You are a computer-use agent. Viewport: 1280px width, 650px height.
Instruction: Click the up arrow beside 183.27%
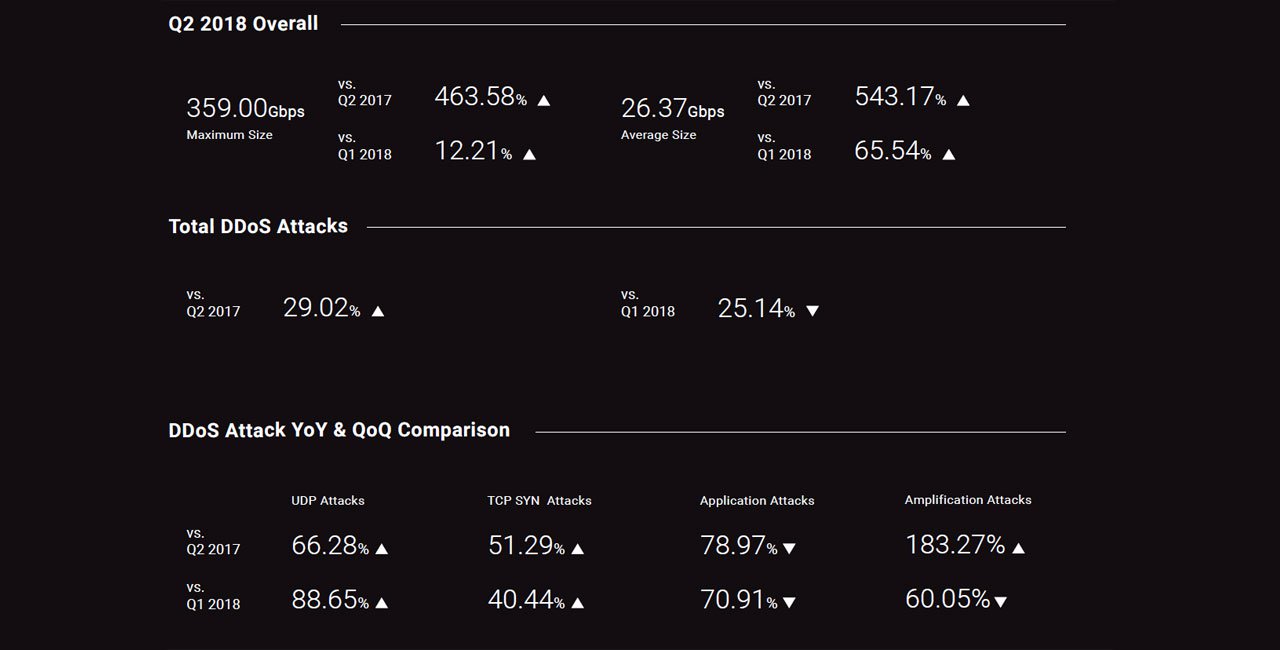(1018, 547)
